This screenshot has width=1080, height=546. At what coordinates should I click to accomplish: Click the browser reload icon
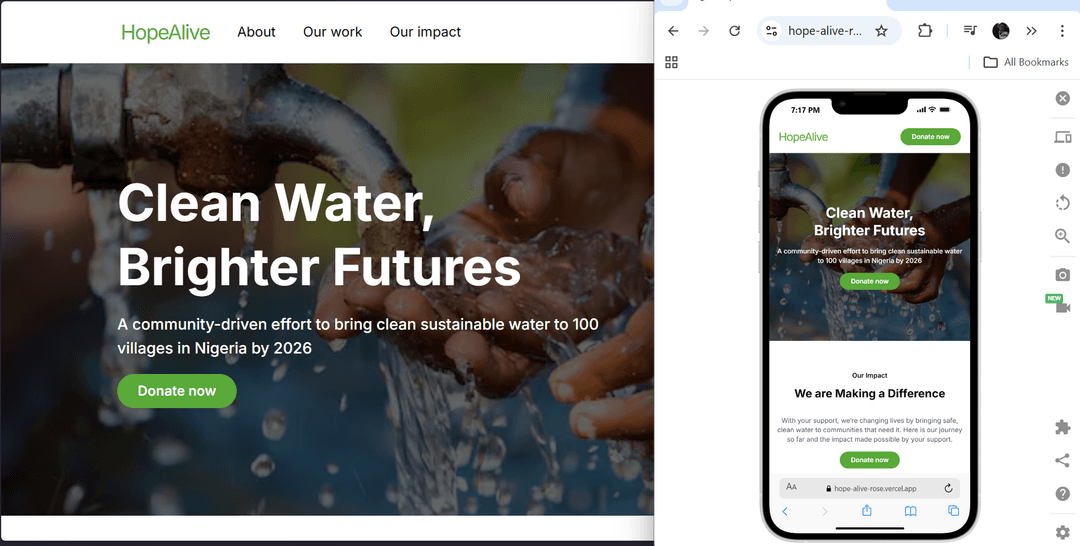click(734, 31)
